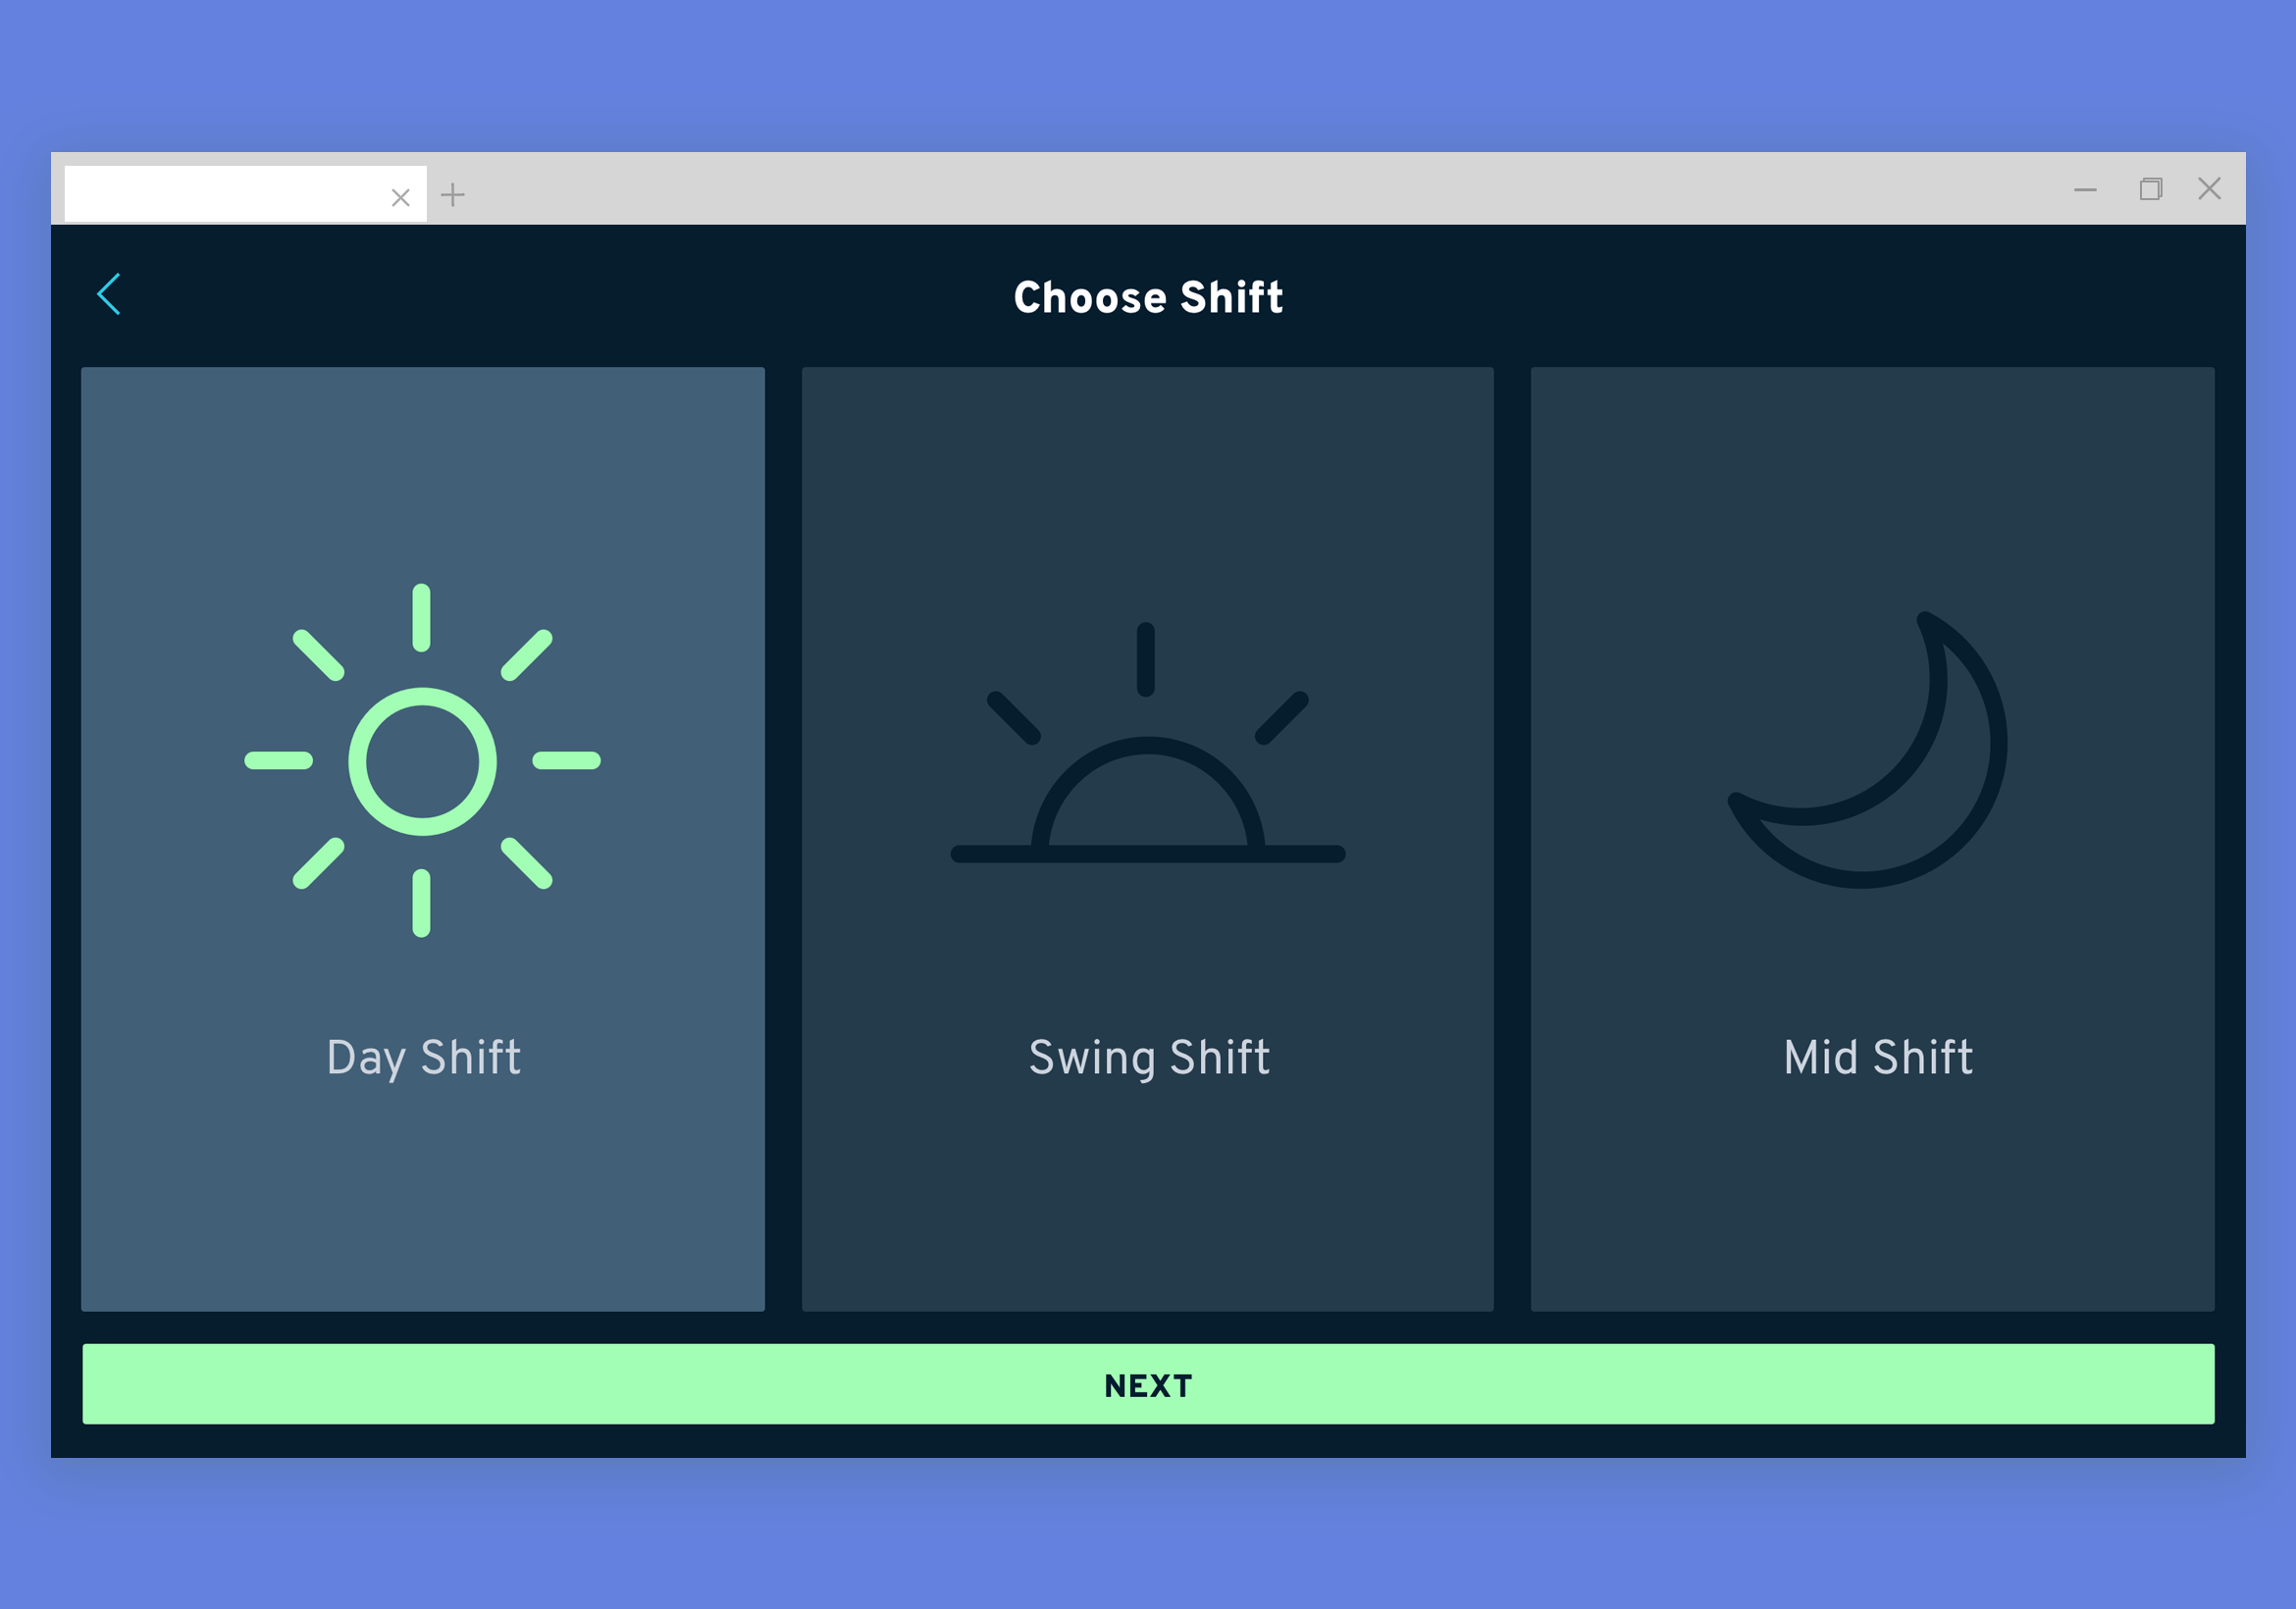Select the sun icon for Day Shift

[x=422, y=760]
